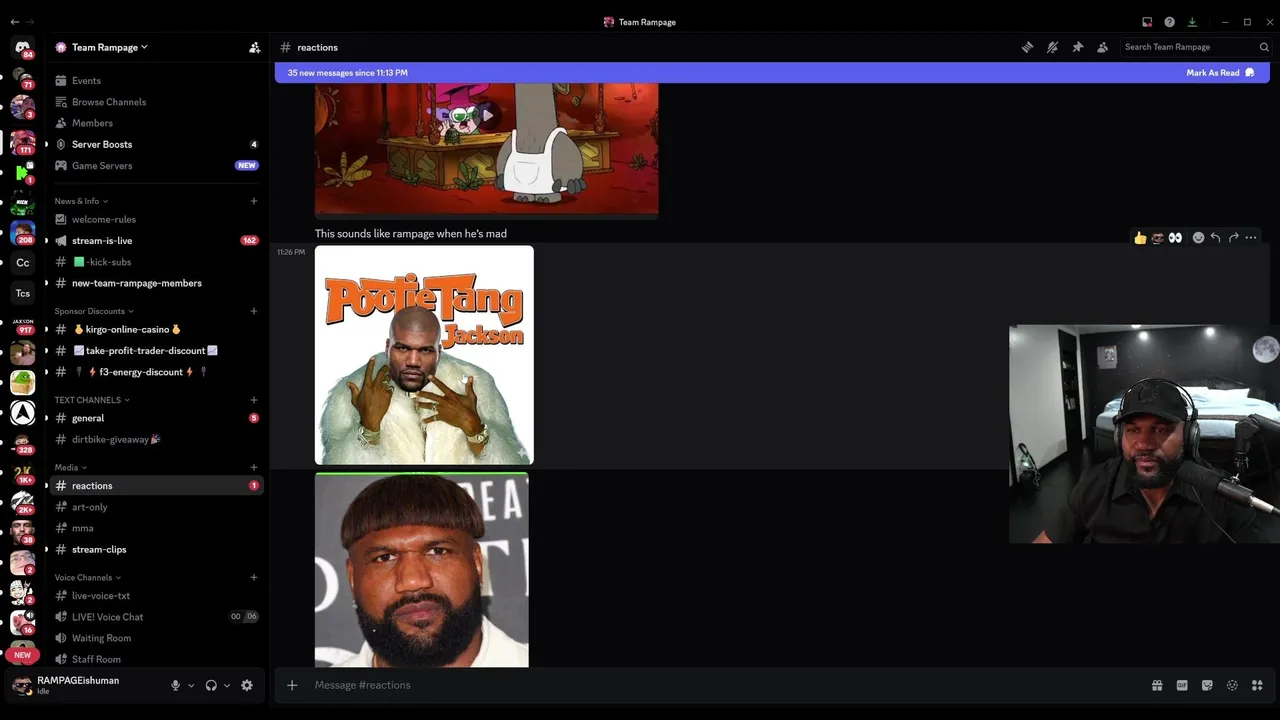Image resolution: width=1280 pixels, height=720 pixels.
Task: Open the GIF picker icon
Action: pos(1182,685)
